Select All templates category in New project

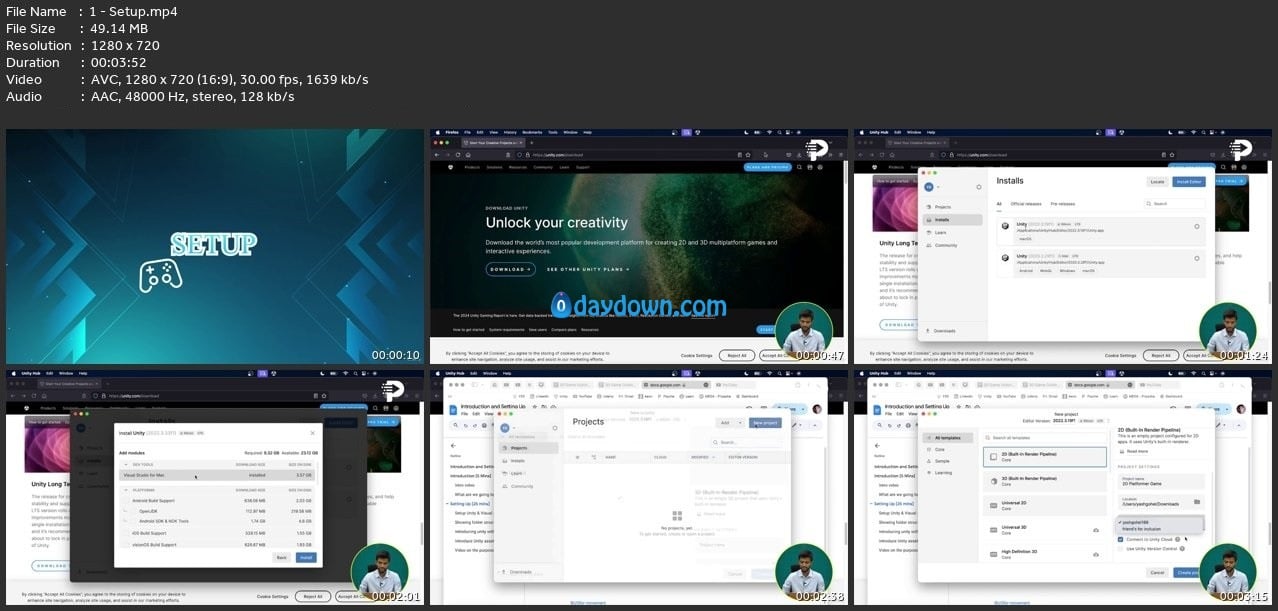(x=948, y=438)
